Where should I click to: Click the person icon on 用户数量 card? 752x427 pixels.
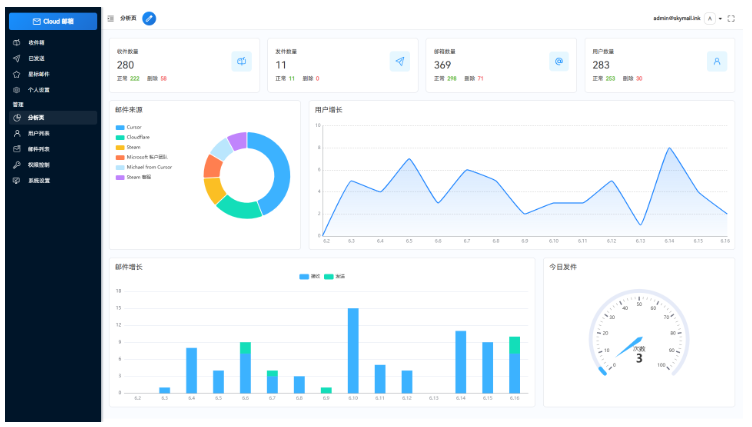pos(717,61)
